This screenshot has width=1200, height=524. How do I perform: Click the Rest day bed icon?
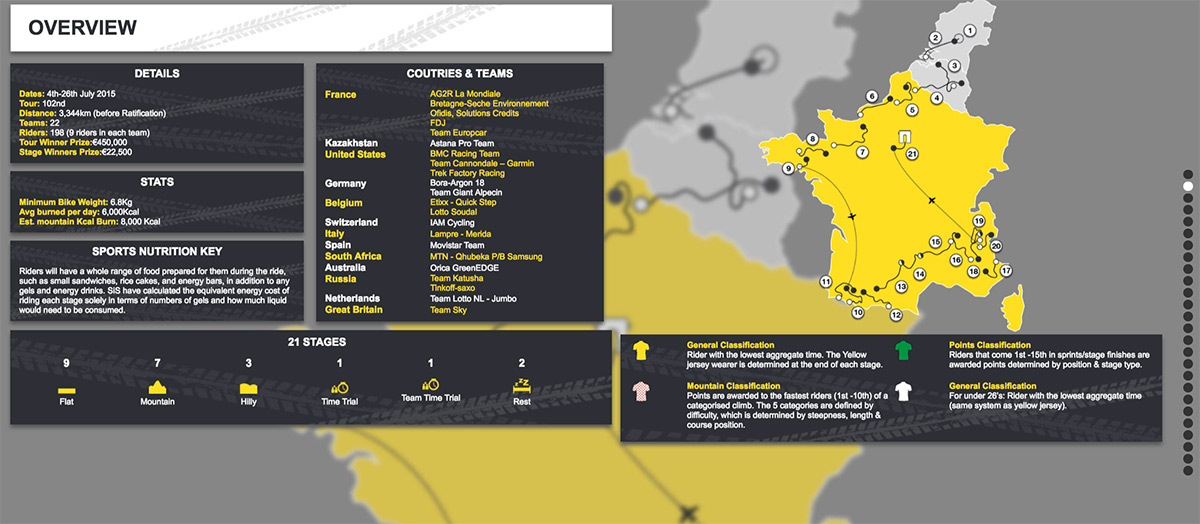[522, 385]
